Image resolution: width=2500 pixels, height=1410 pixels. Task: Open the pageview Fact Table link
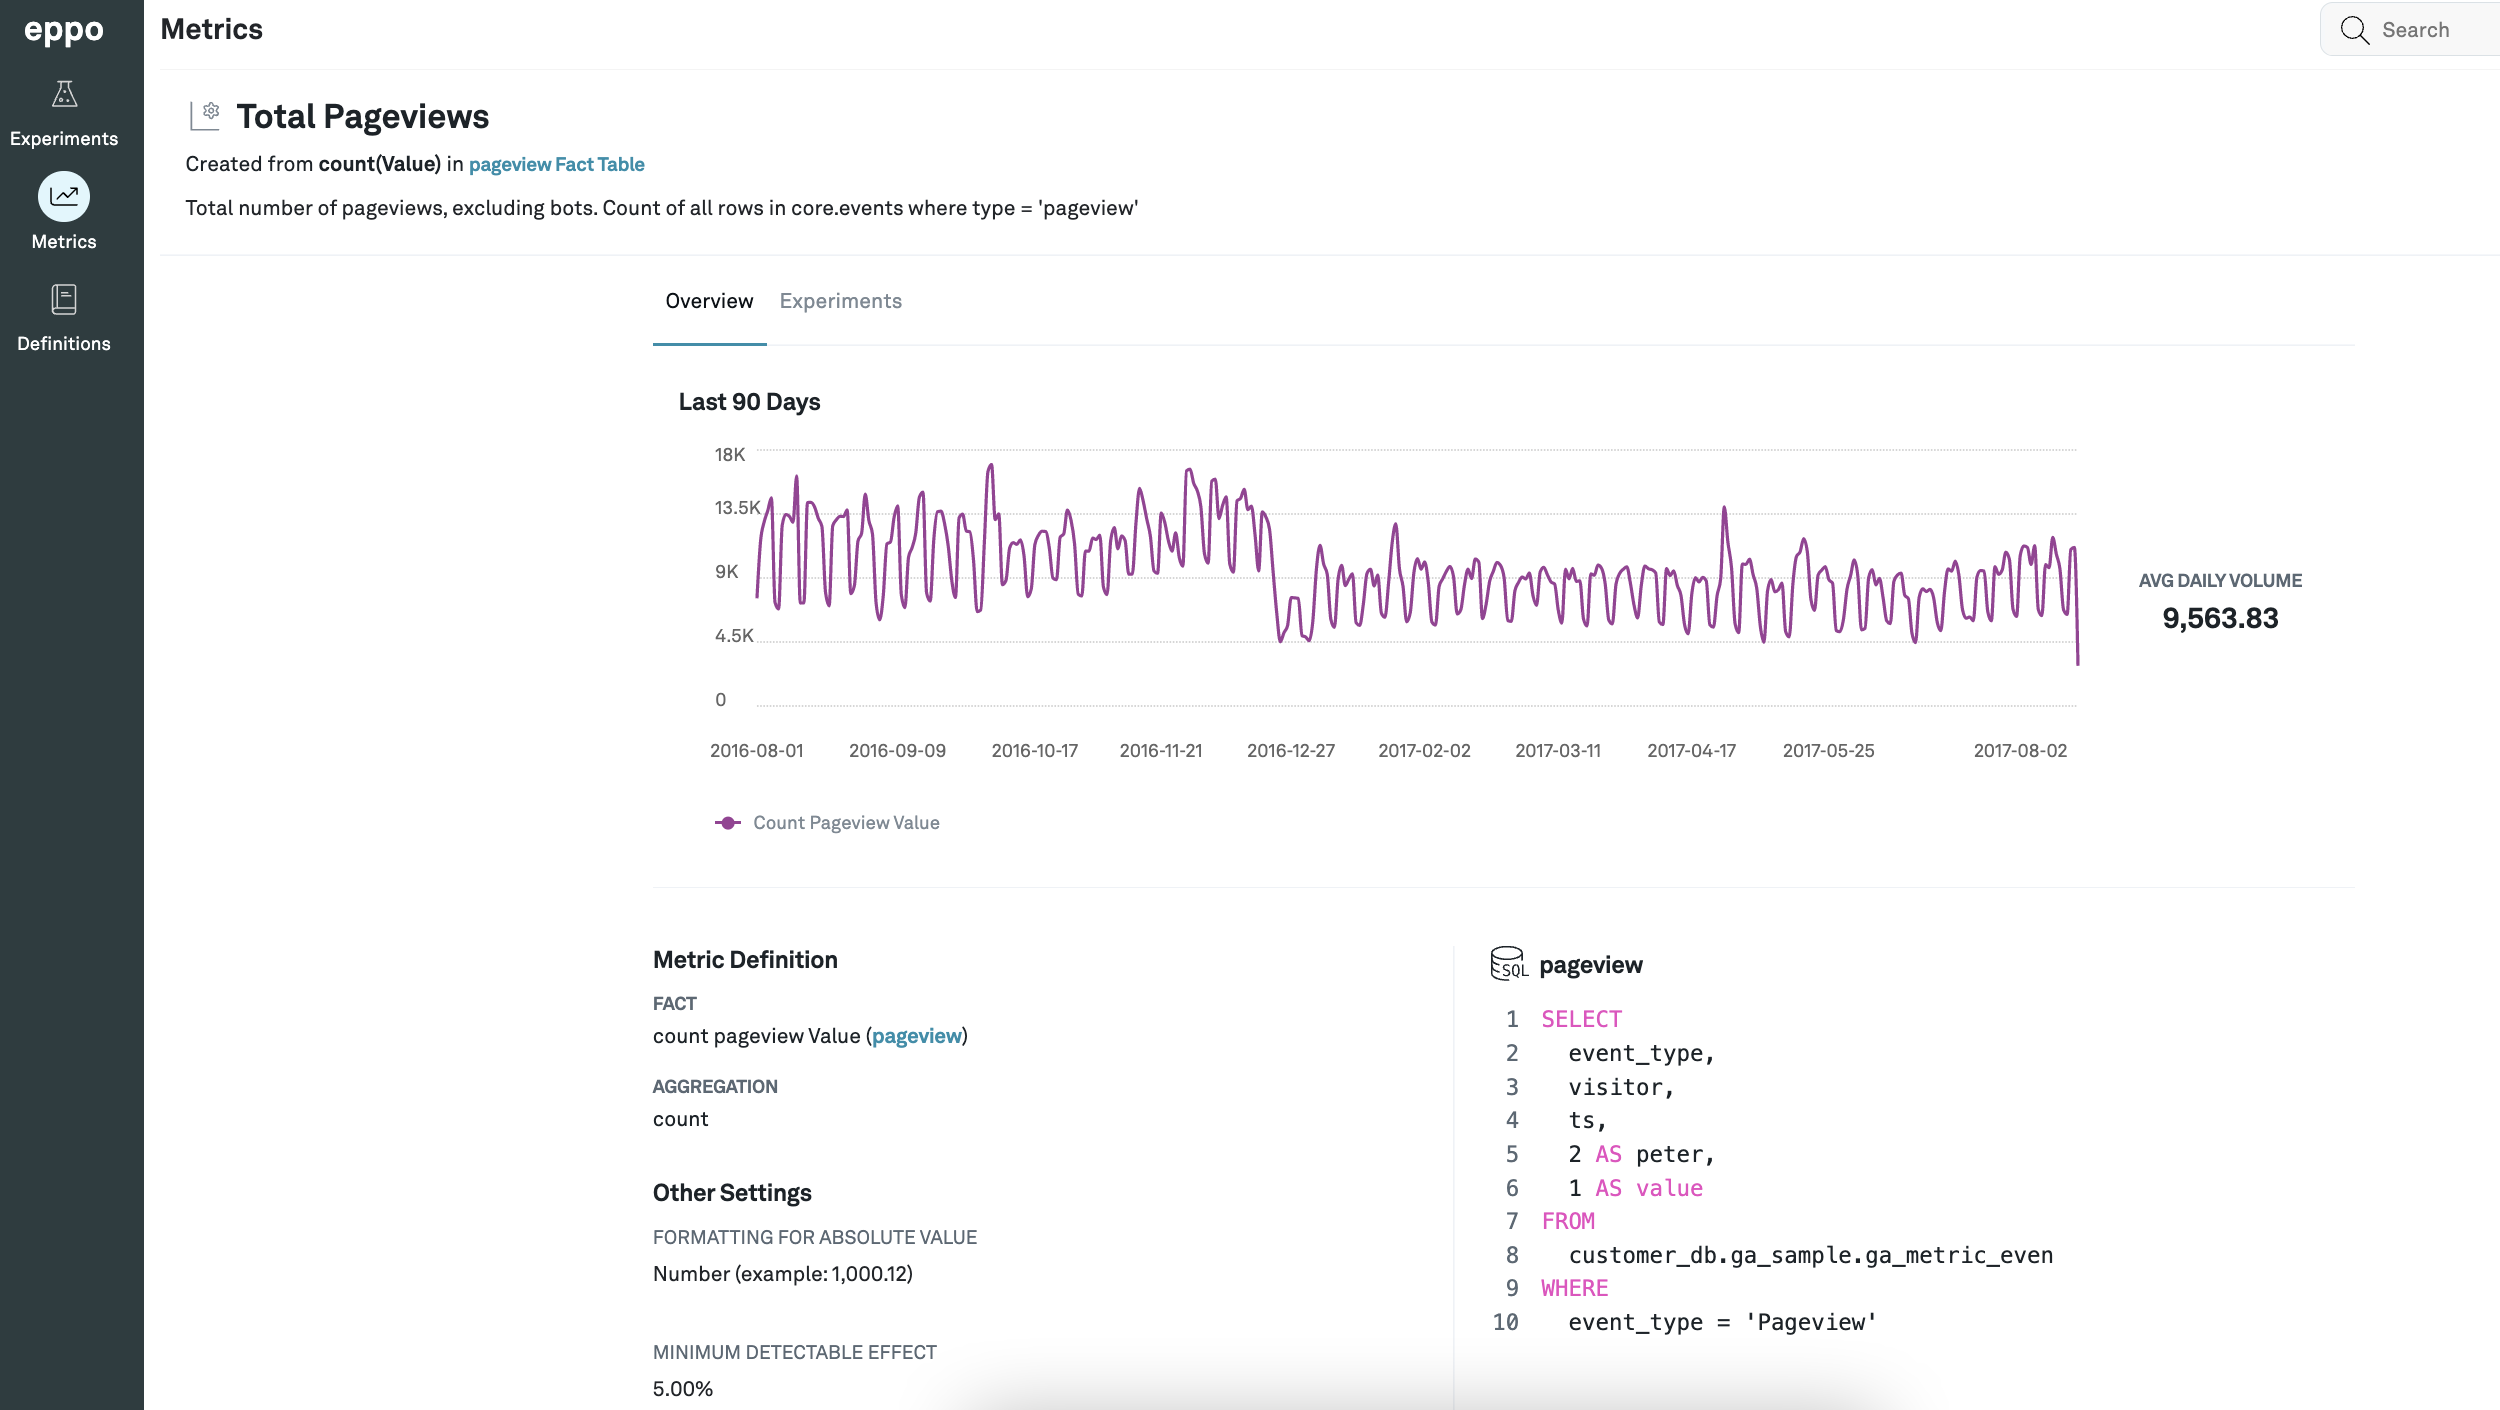(x=556, y=164)
